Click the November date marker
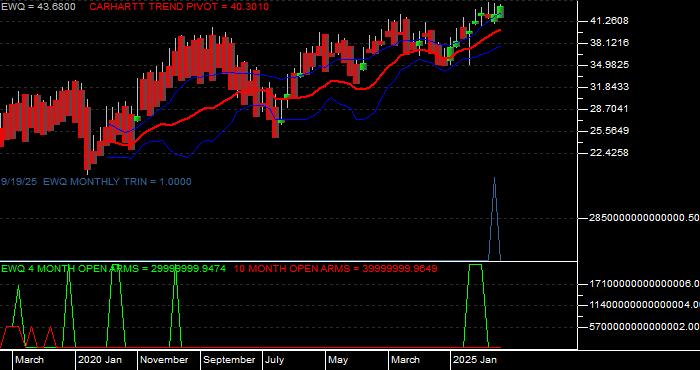The height and width of the screenshot is (370, 700). pos(164,360)
